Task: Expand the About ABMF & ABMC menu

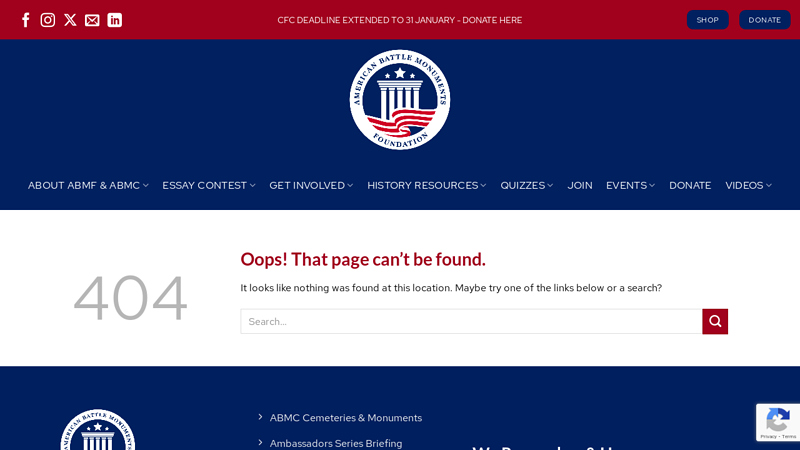Action: [88, 185]
